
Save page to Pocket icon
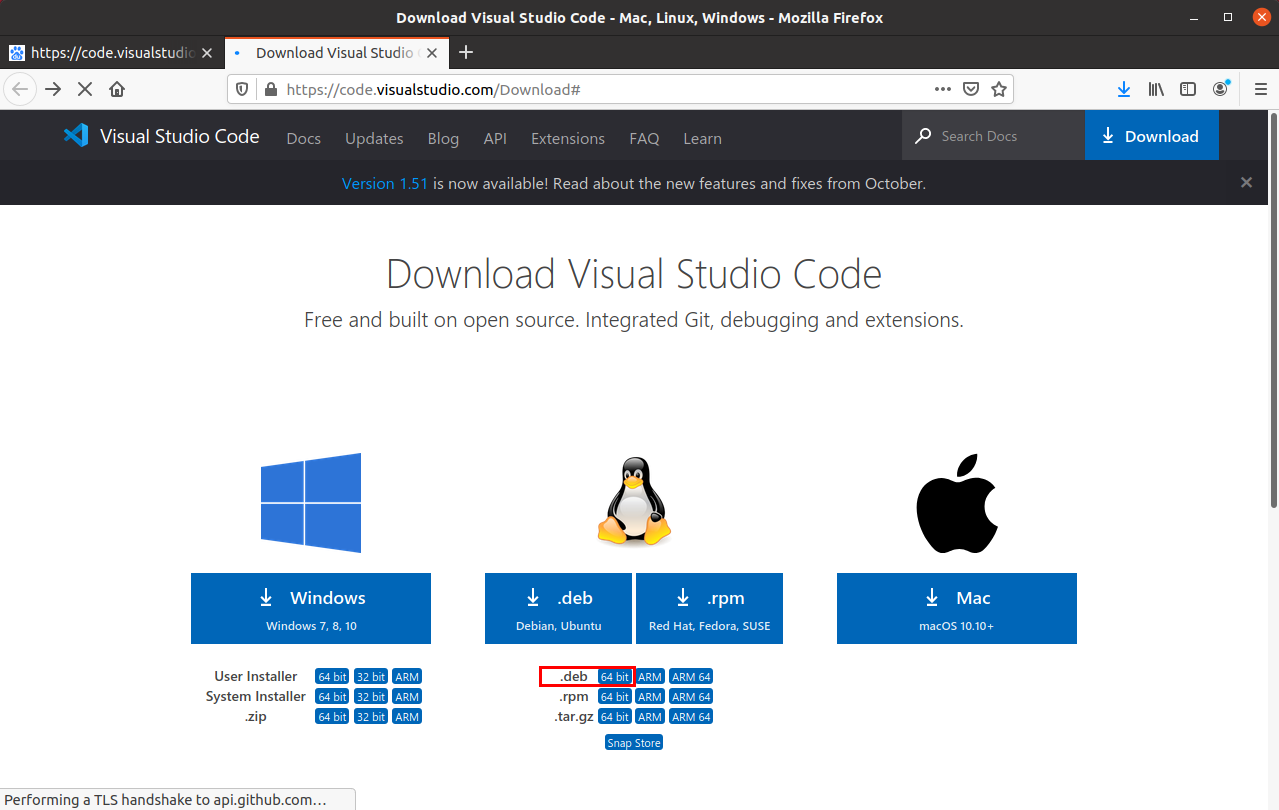(970, 89)
